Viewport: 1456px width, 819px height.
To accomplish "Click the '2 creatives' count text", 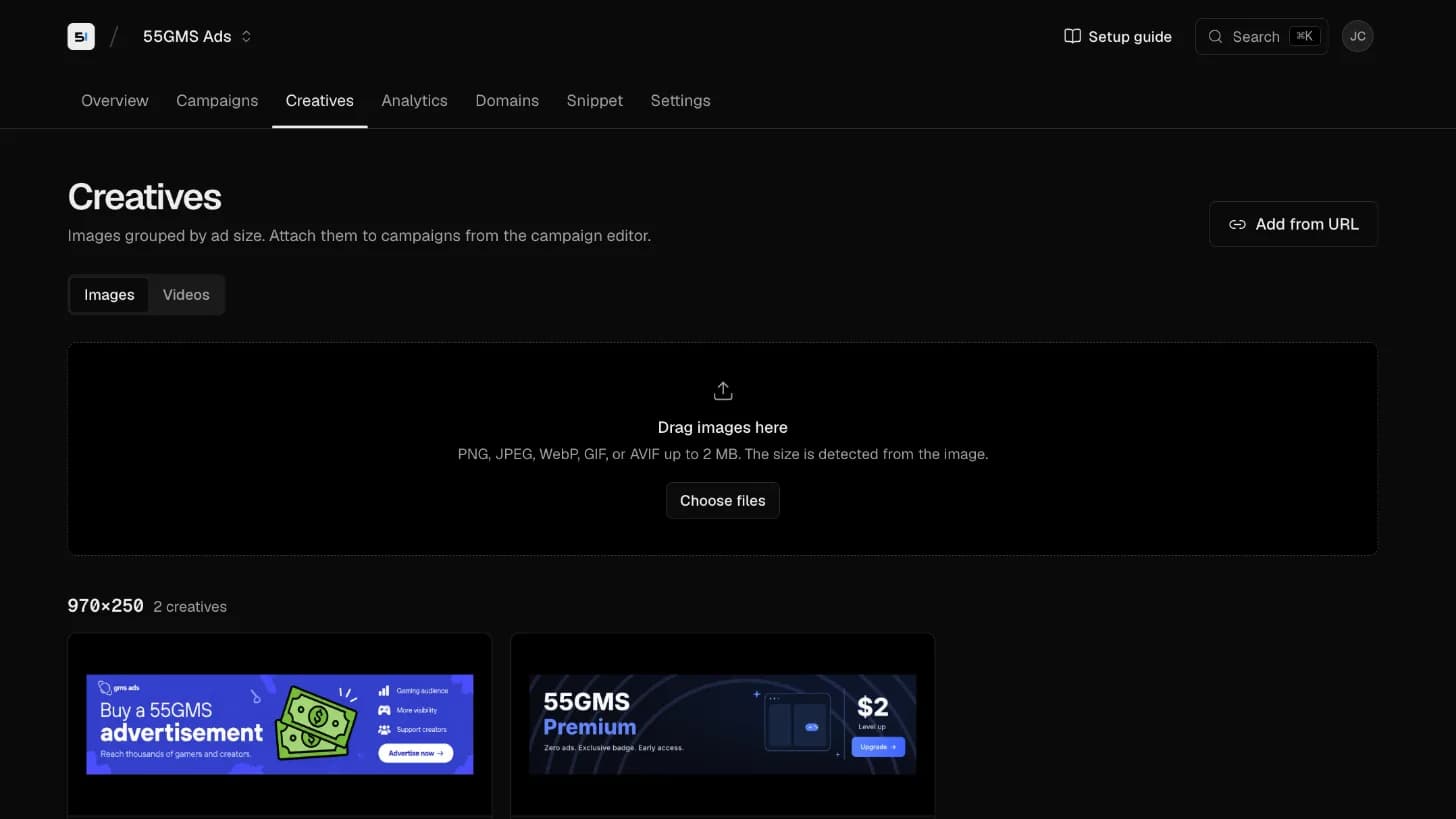I will (190, 607).
